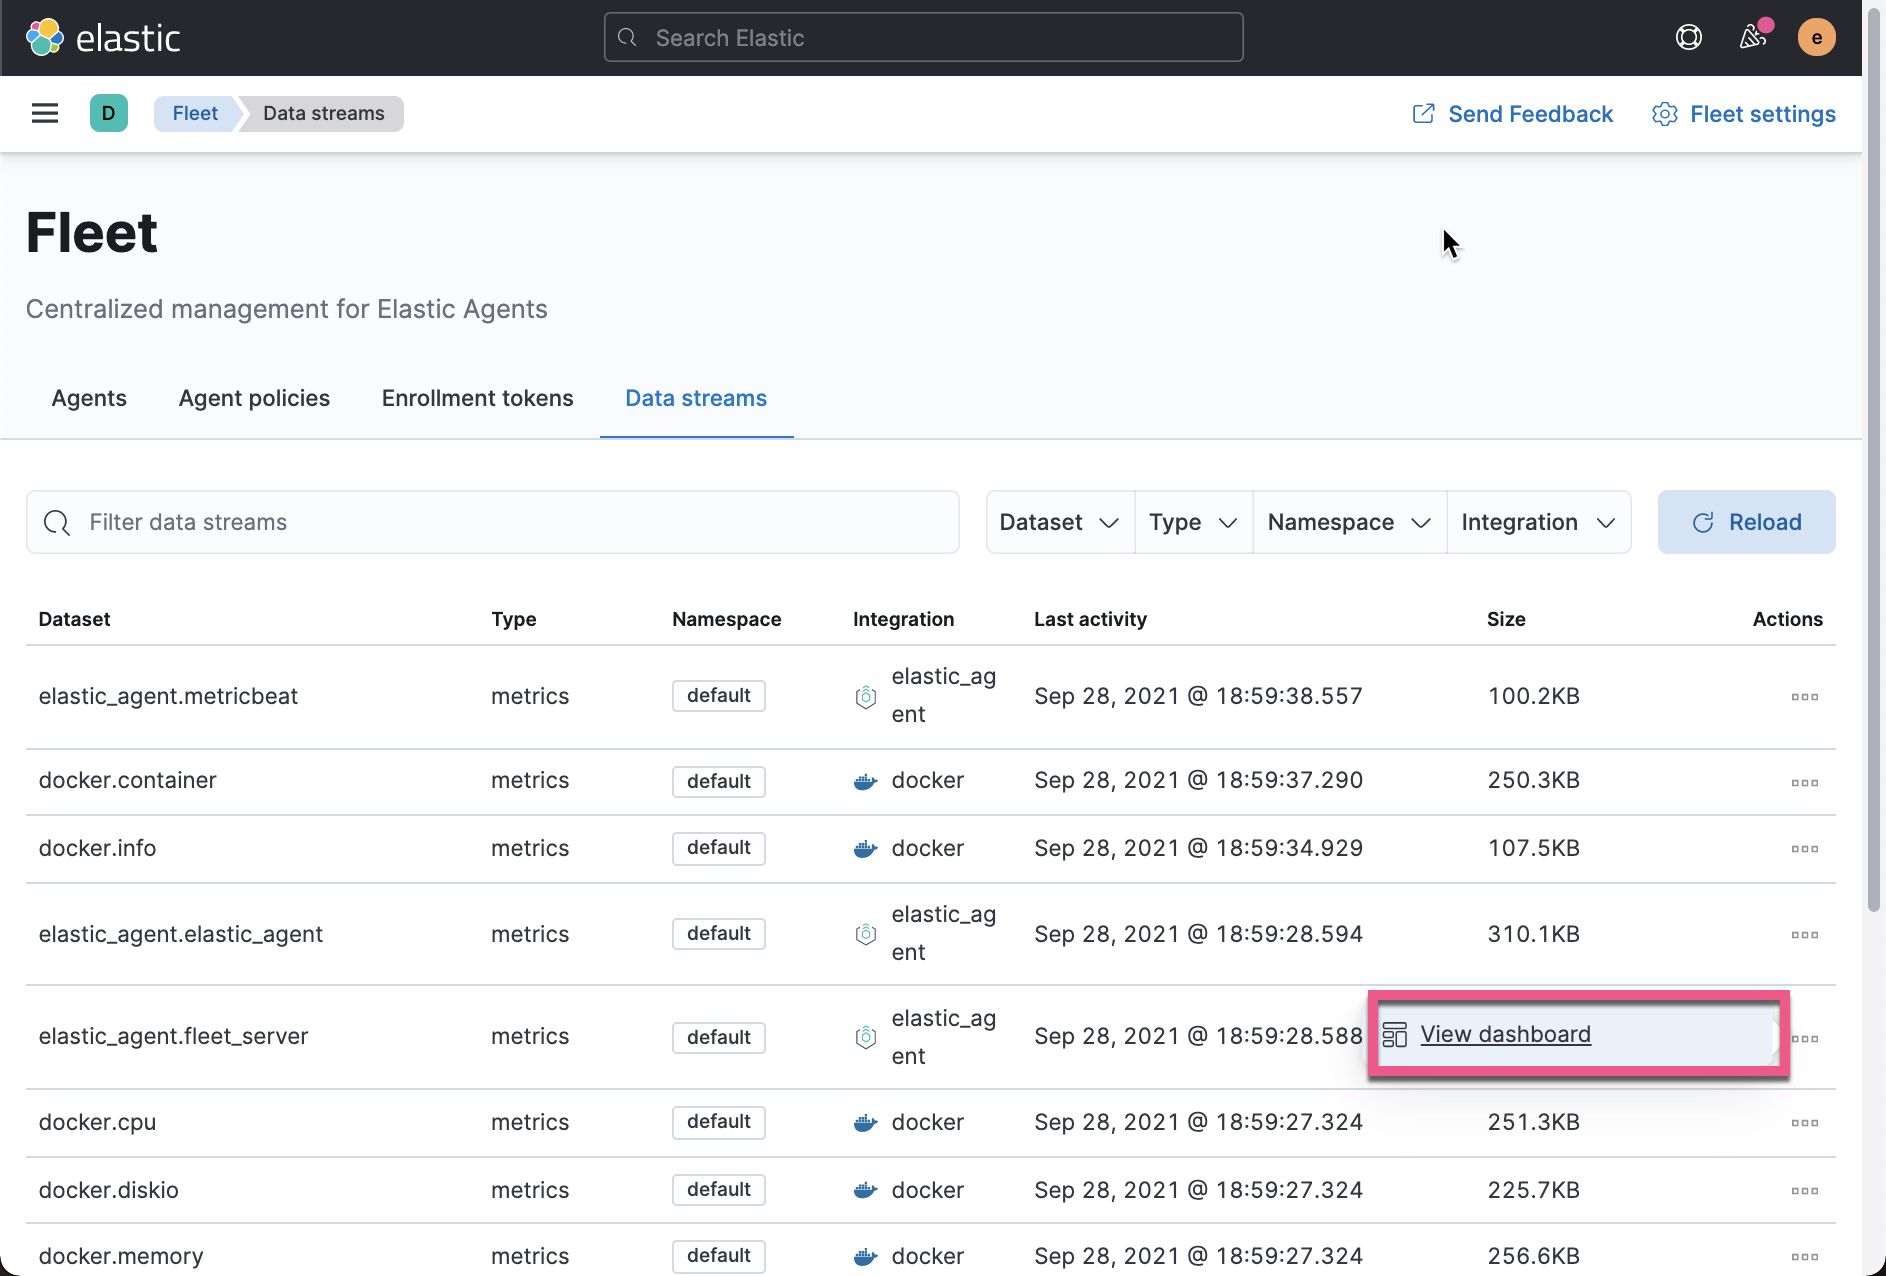Screen dimensions: 1886x1276
Task: Click the Fleet settings gear icon
Action: coord(1664,114)
